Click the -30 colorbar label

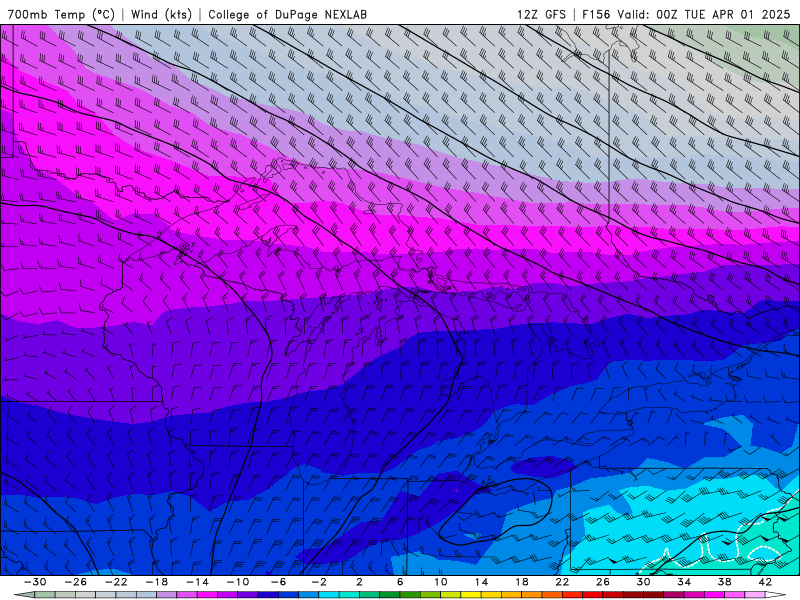[35, 582]
